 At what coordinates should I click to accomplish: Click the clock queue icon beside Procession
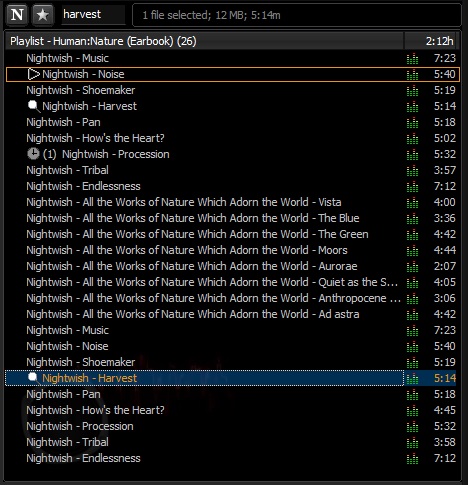coord(33,154)
